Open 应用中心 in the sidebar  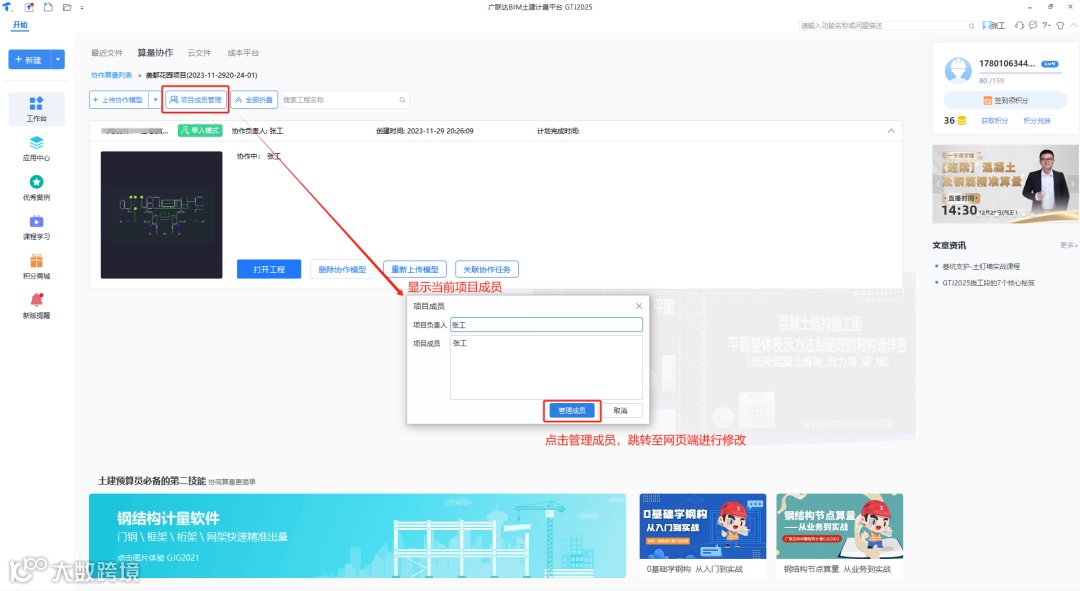[x=37, y=148]
